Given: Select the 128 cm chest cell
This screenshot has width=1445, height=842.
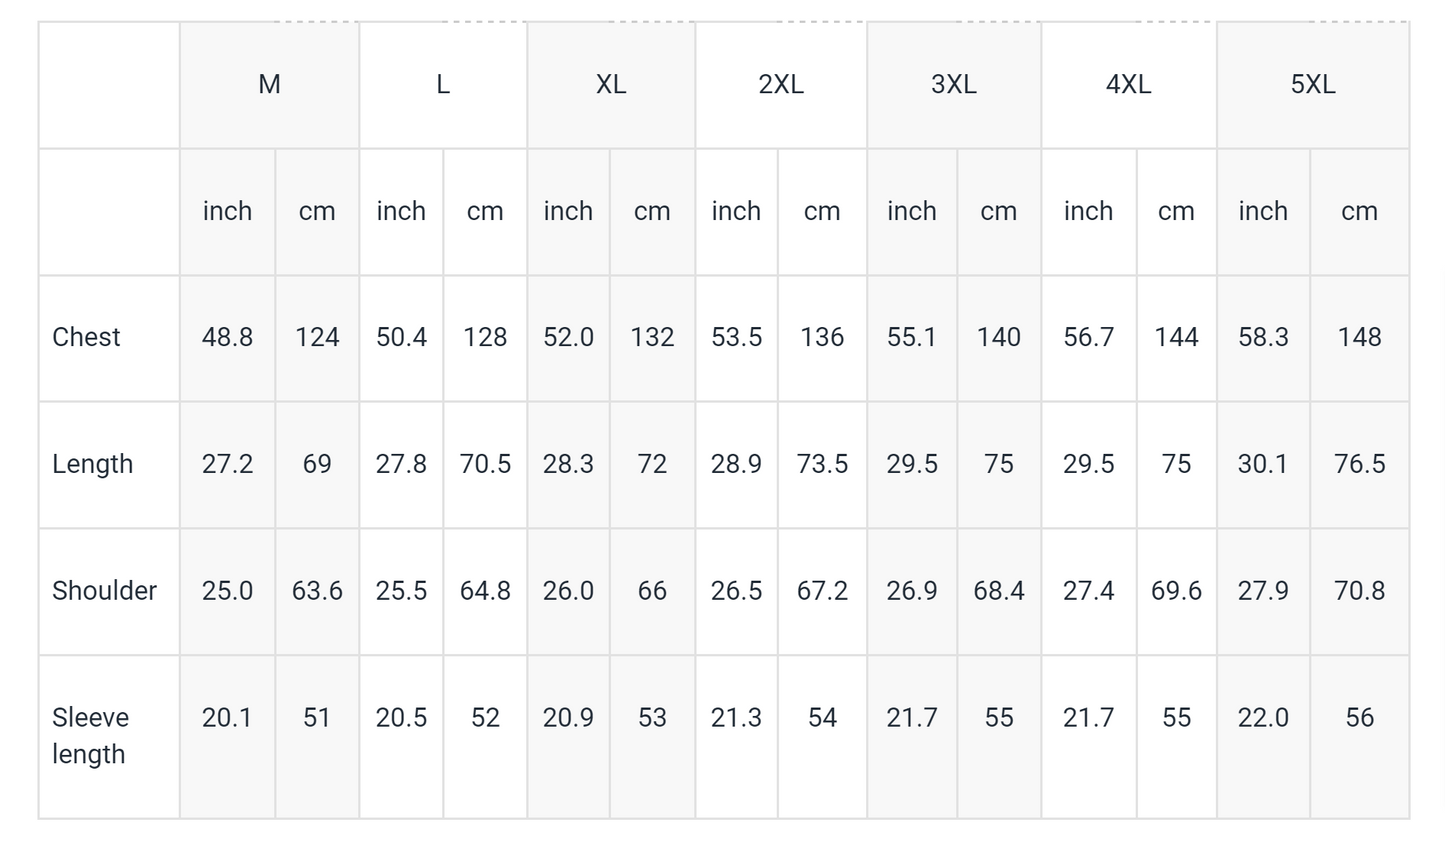Looking at the screenshot, I should 485,337.
